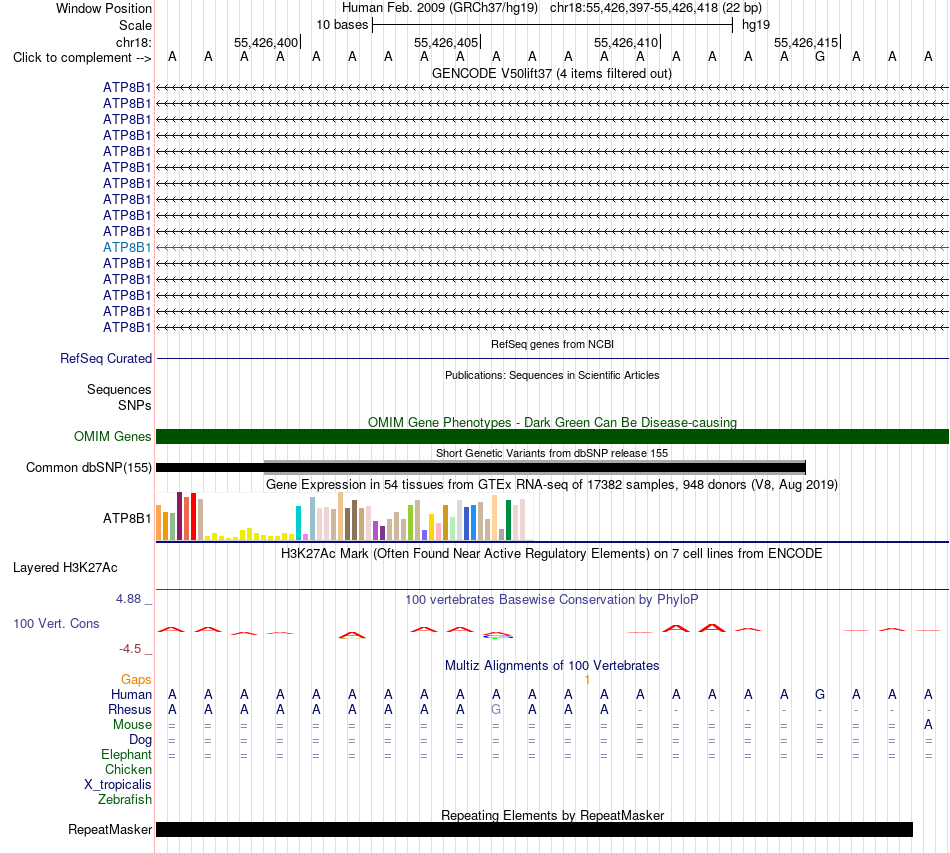Click the Human species row label
The image size is (950, 853).
point(131,694)
